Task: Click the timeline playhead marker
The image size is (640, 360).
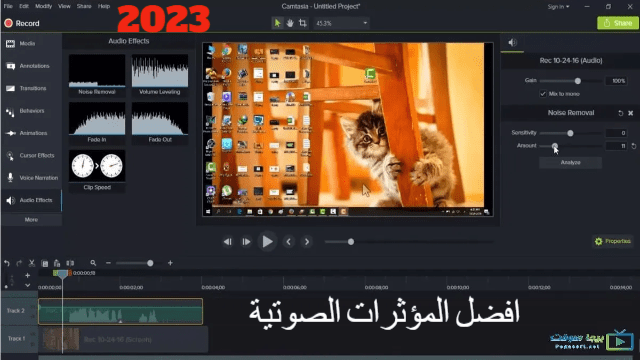Action: tap(62, 275)
